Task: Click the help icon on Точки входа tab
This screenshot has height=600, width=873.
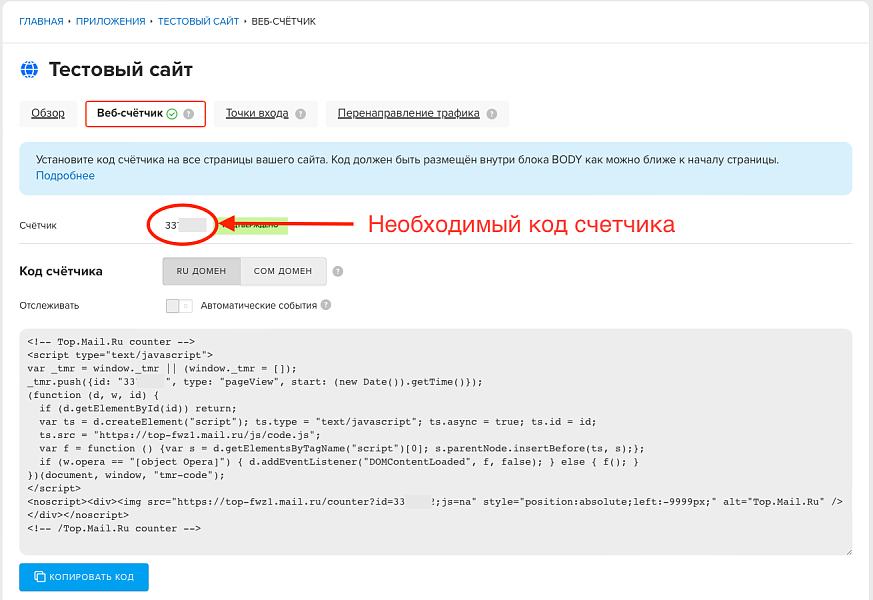Action: (x=300, y=114)
